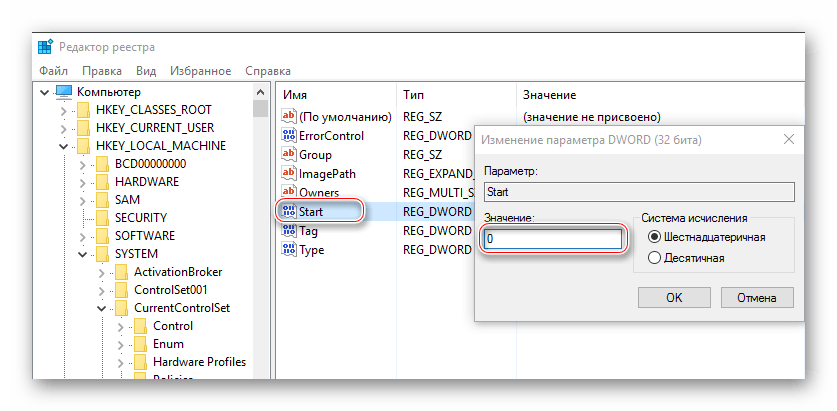This screenshot has height=411, width=837.
Task: Select the HARDWARE folder icon
Action: coord(101,182)
